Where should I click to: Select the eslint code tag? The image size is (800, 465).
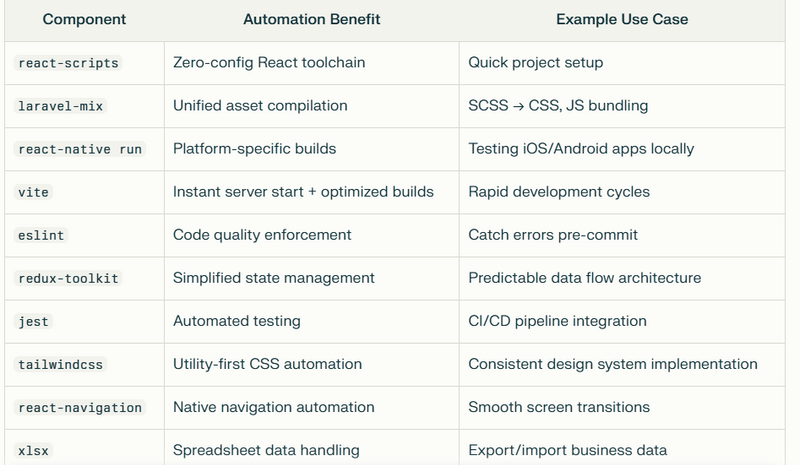pos(41,235)
